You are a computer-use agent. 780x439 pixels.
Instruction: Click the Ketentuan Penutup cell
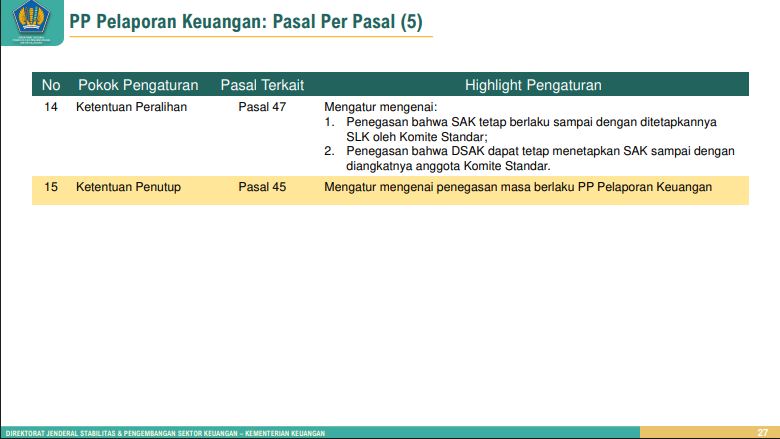point(128,187)
